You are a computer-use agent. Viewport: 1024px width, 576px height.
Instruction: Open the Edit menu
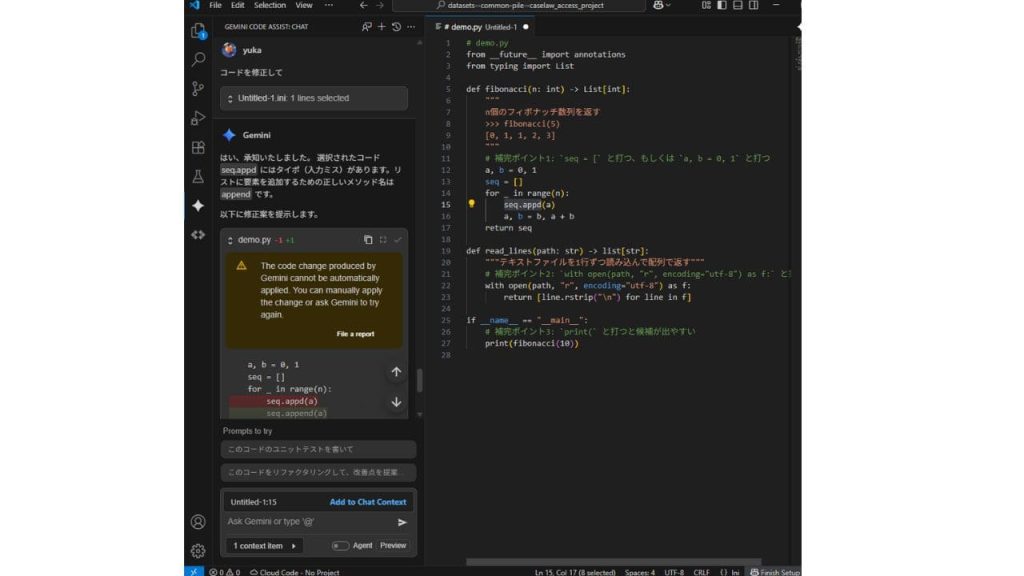pos(238,5)
